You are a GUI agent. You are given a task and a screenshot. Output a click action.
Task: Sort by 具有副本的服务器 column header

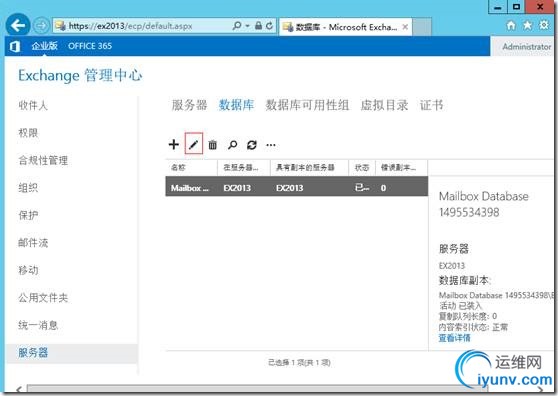(309, 168)
